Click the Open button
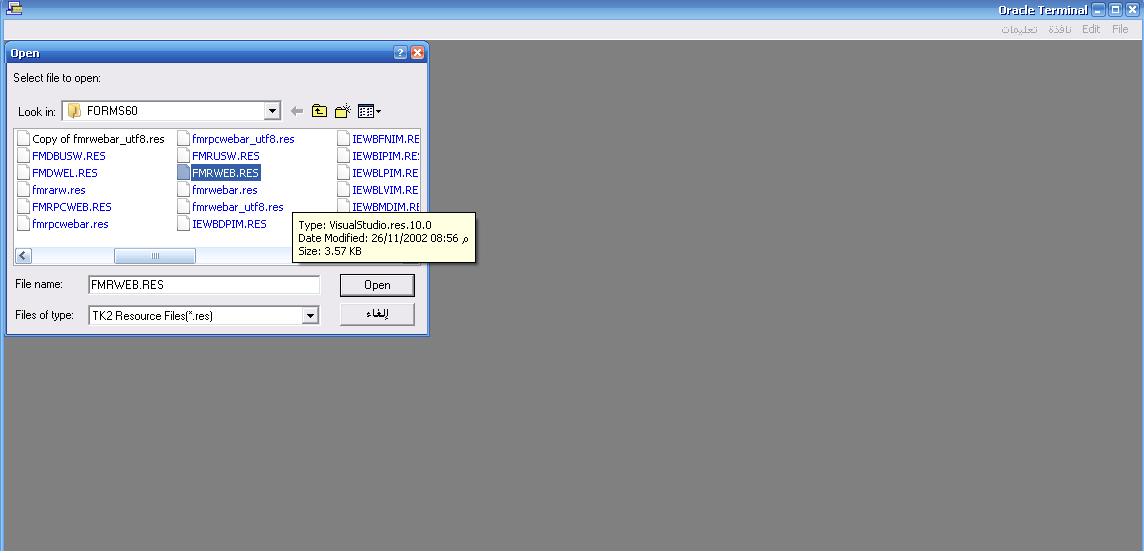The image size is (1144, 553). click(377, 285)
